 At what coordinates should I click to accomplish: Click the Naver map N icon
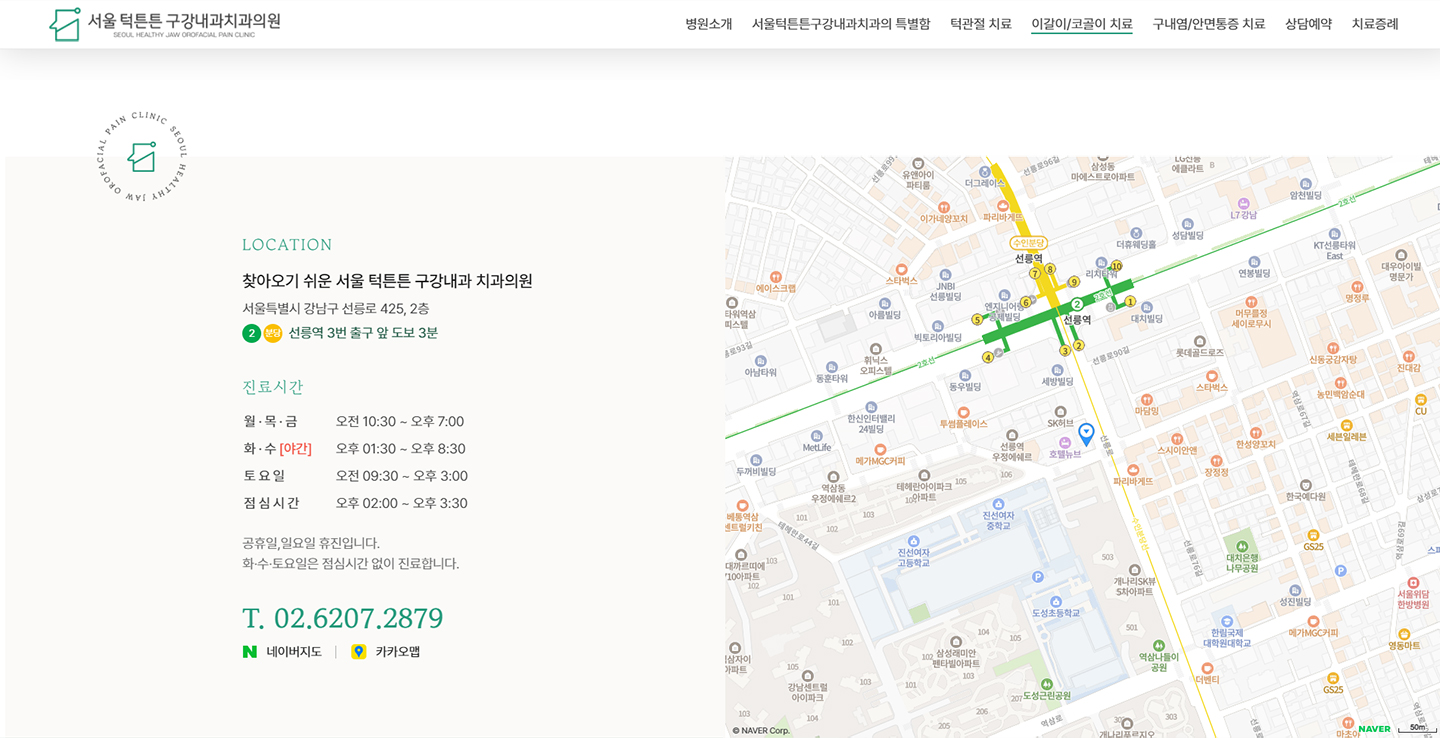click(x=250, y=652)
